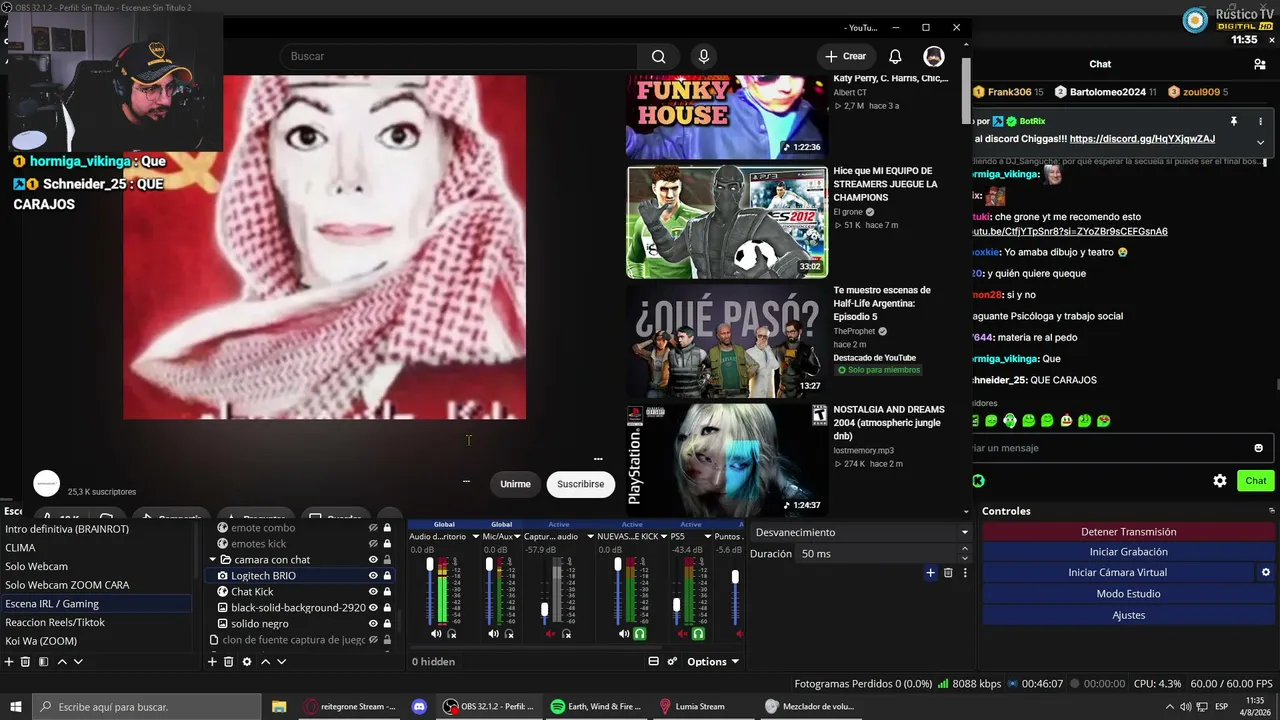Open chat settings gear icon

pyautogui.click(x=1220, y=481)
